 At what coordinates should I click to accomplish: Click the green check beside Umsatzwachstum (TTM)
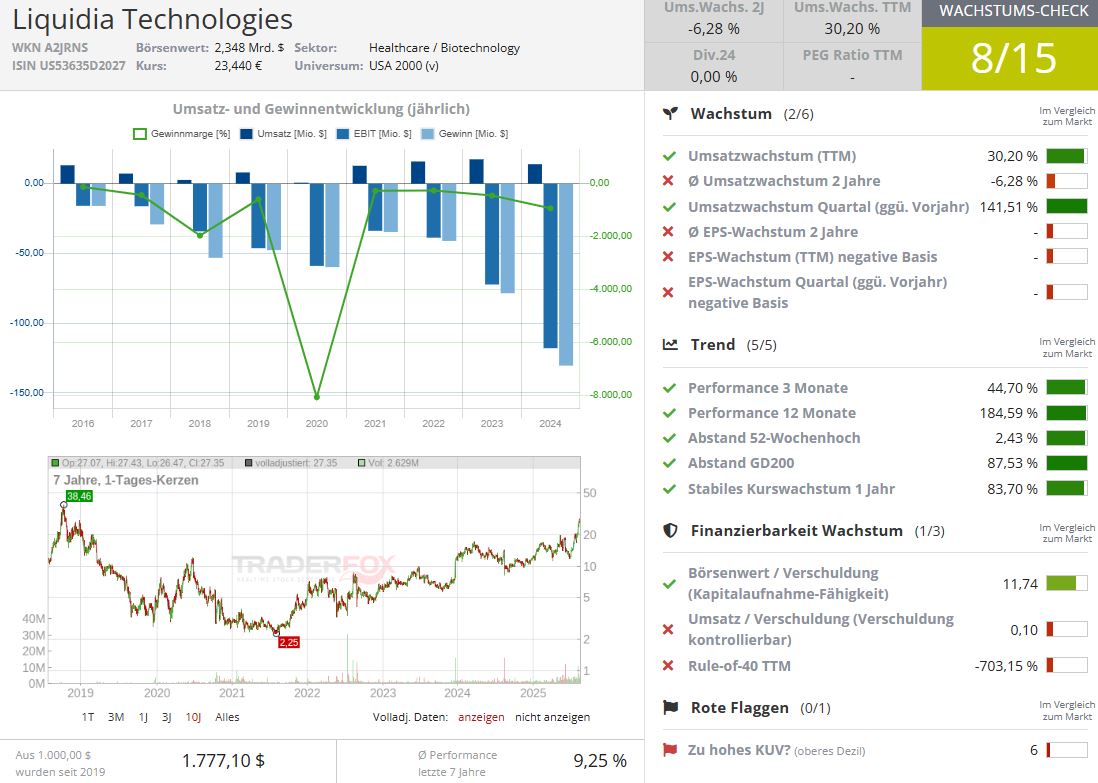point(669,156)
